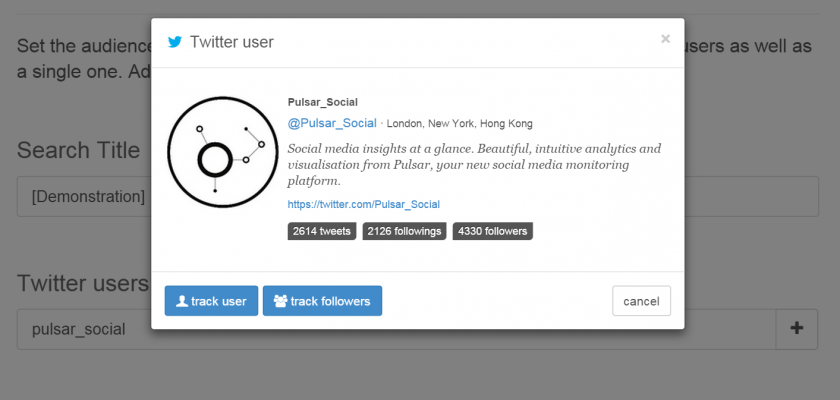The width and height of the screenshot is (840, 400).
Task: Click the London, New York, Hong Kong location
Action: pyautogui.click(x=459, y=124)
